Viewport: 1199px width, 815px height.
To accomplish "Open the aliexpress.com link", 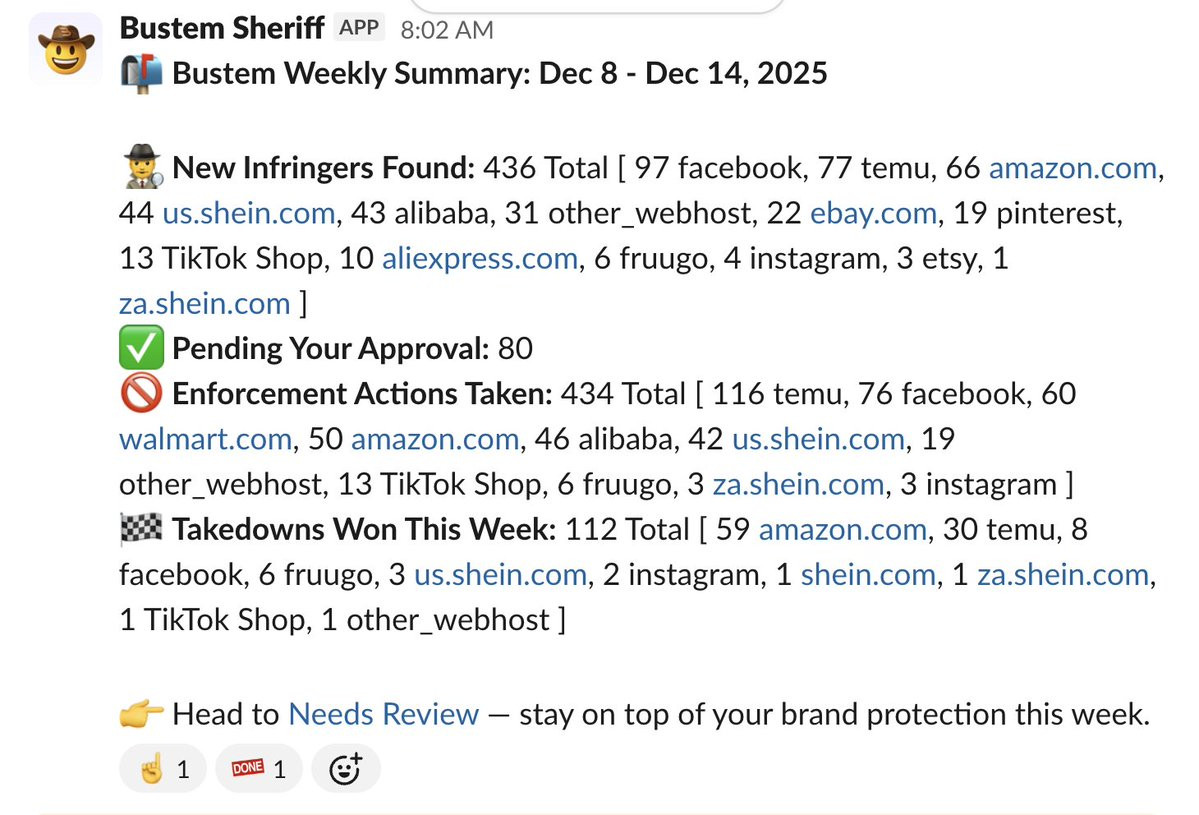I will pos(480,259).
